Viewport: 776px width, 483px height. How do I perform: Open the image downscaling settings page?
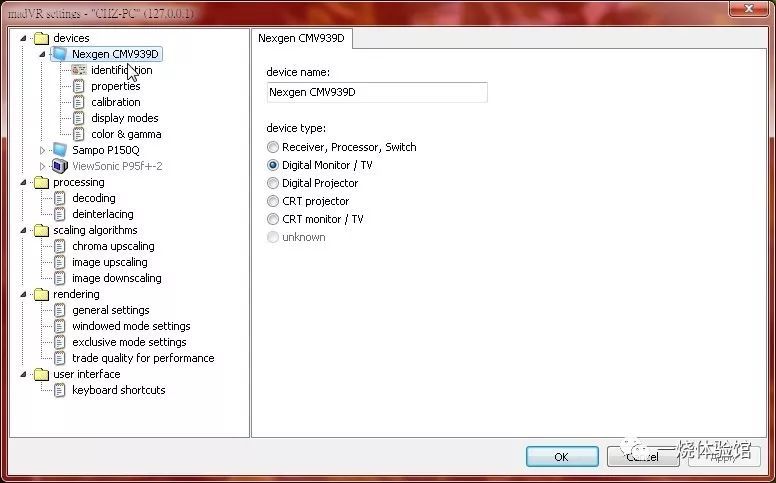pos(117,278)
